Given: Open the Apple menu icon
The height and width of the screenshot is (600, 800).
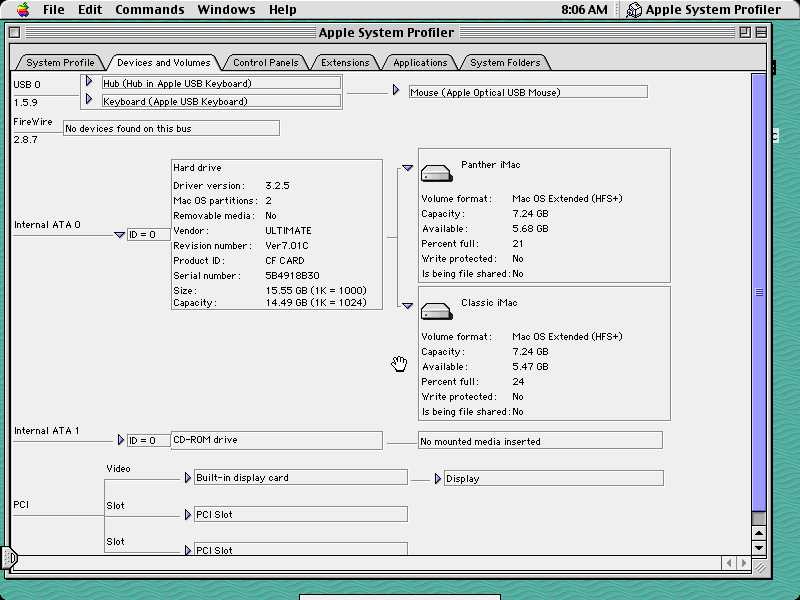Looking at the screenshot, I should (23, 9).
